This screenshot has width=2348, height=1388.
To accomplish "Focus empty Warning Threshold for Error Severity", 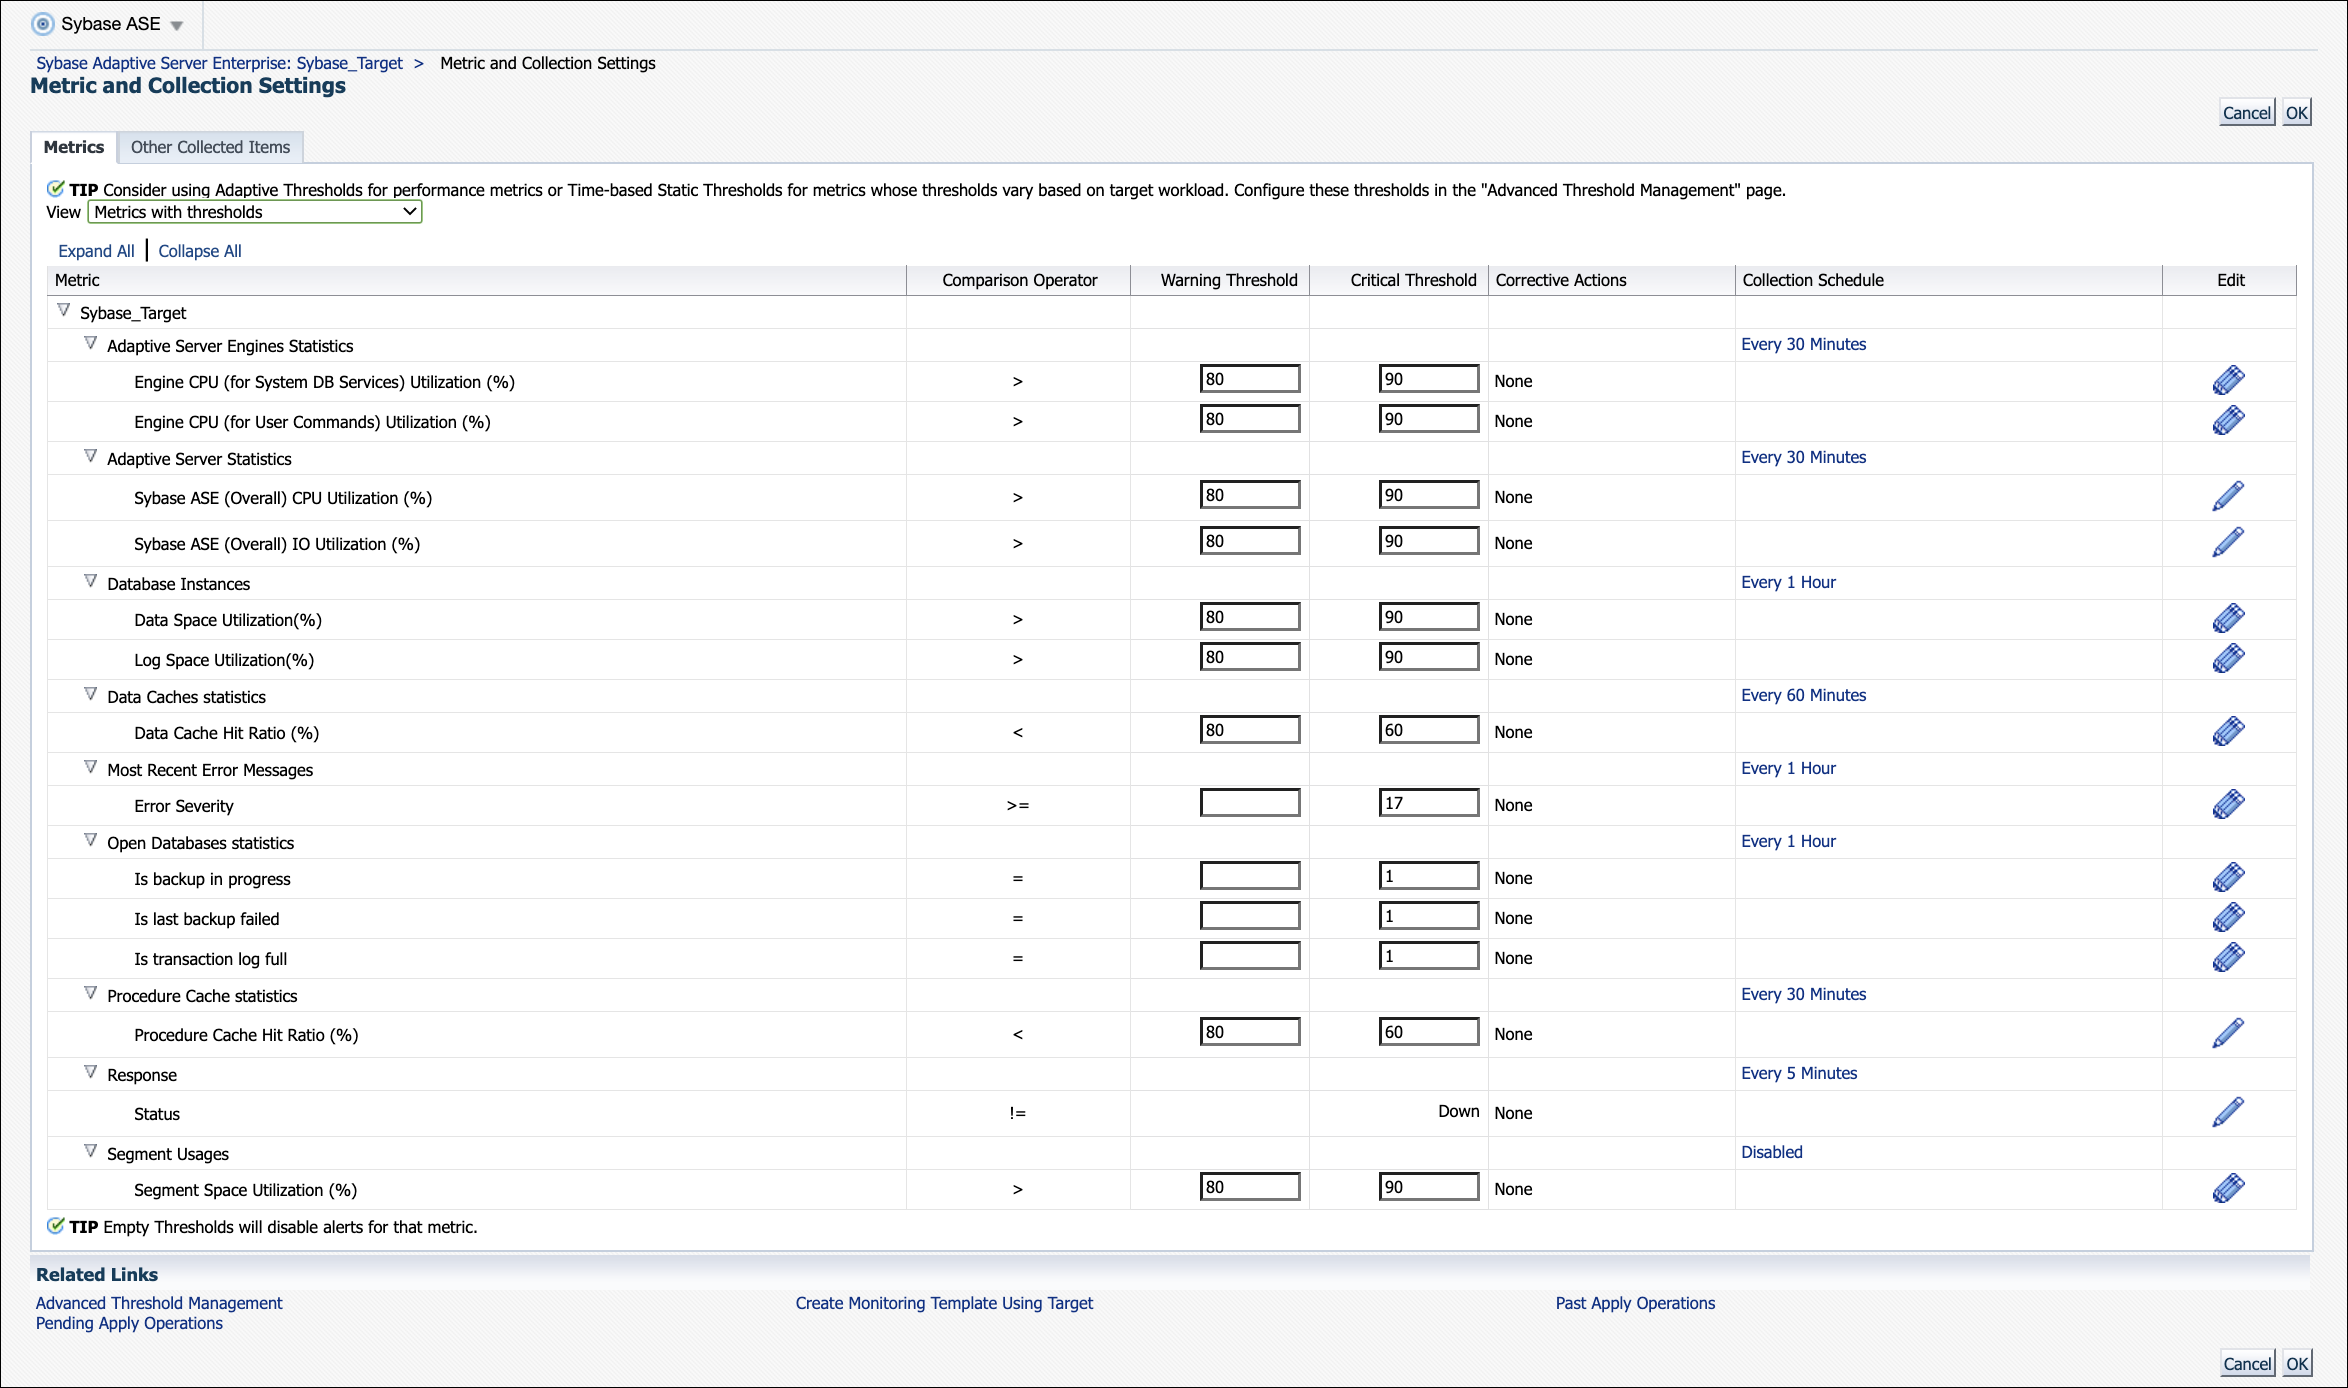I will 1250,803.
